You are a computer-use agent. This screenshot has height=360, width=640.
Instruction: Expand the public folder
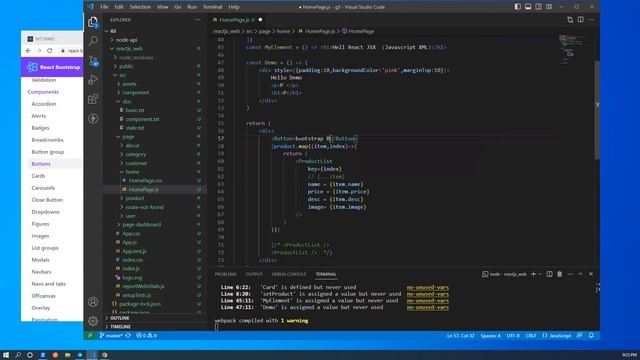point(126,66)
